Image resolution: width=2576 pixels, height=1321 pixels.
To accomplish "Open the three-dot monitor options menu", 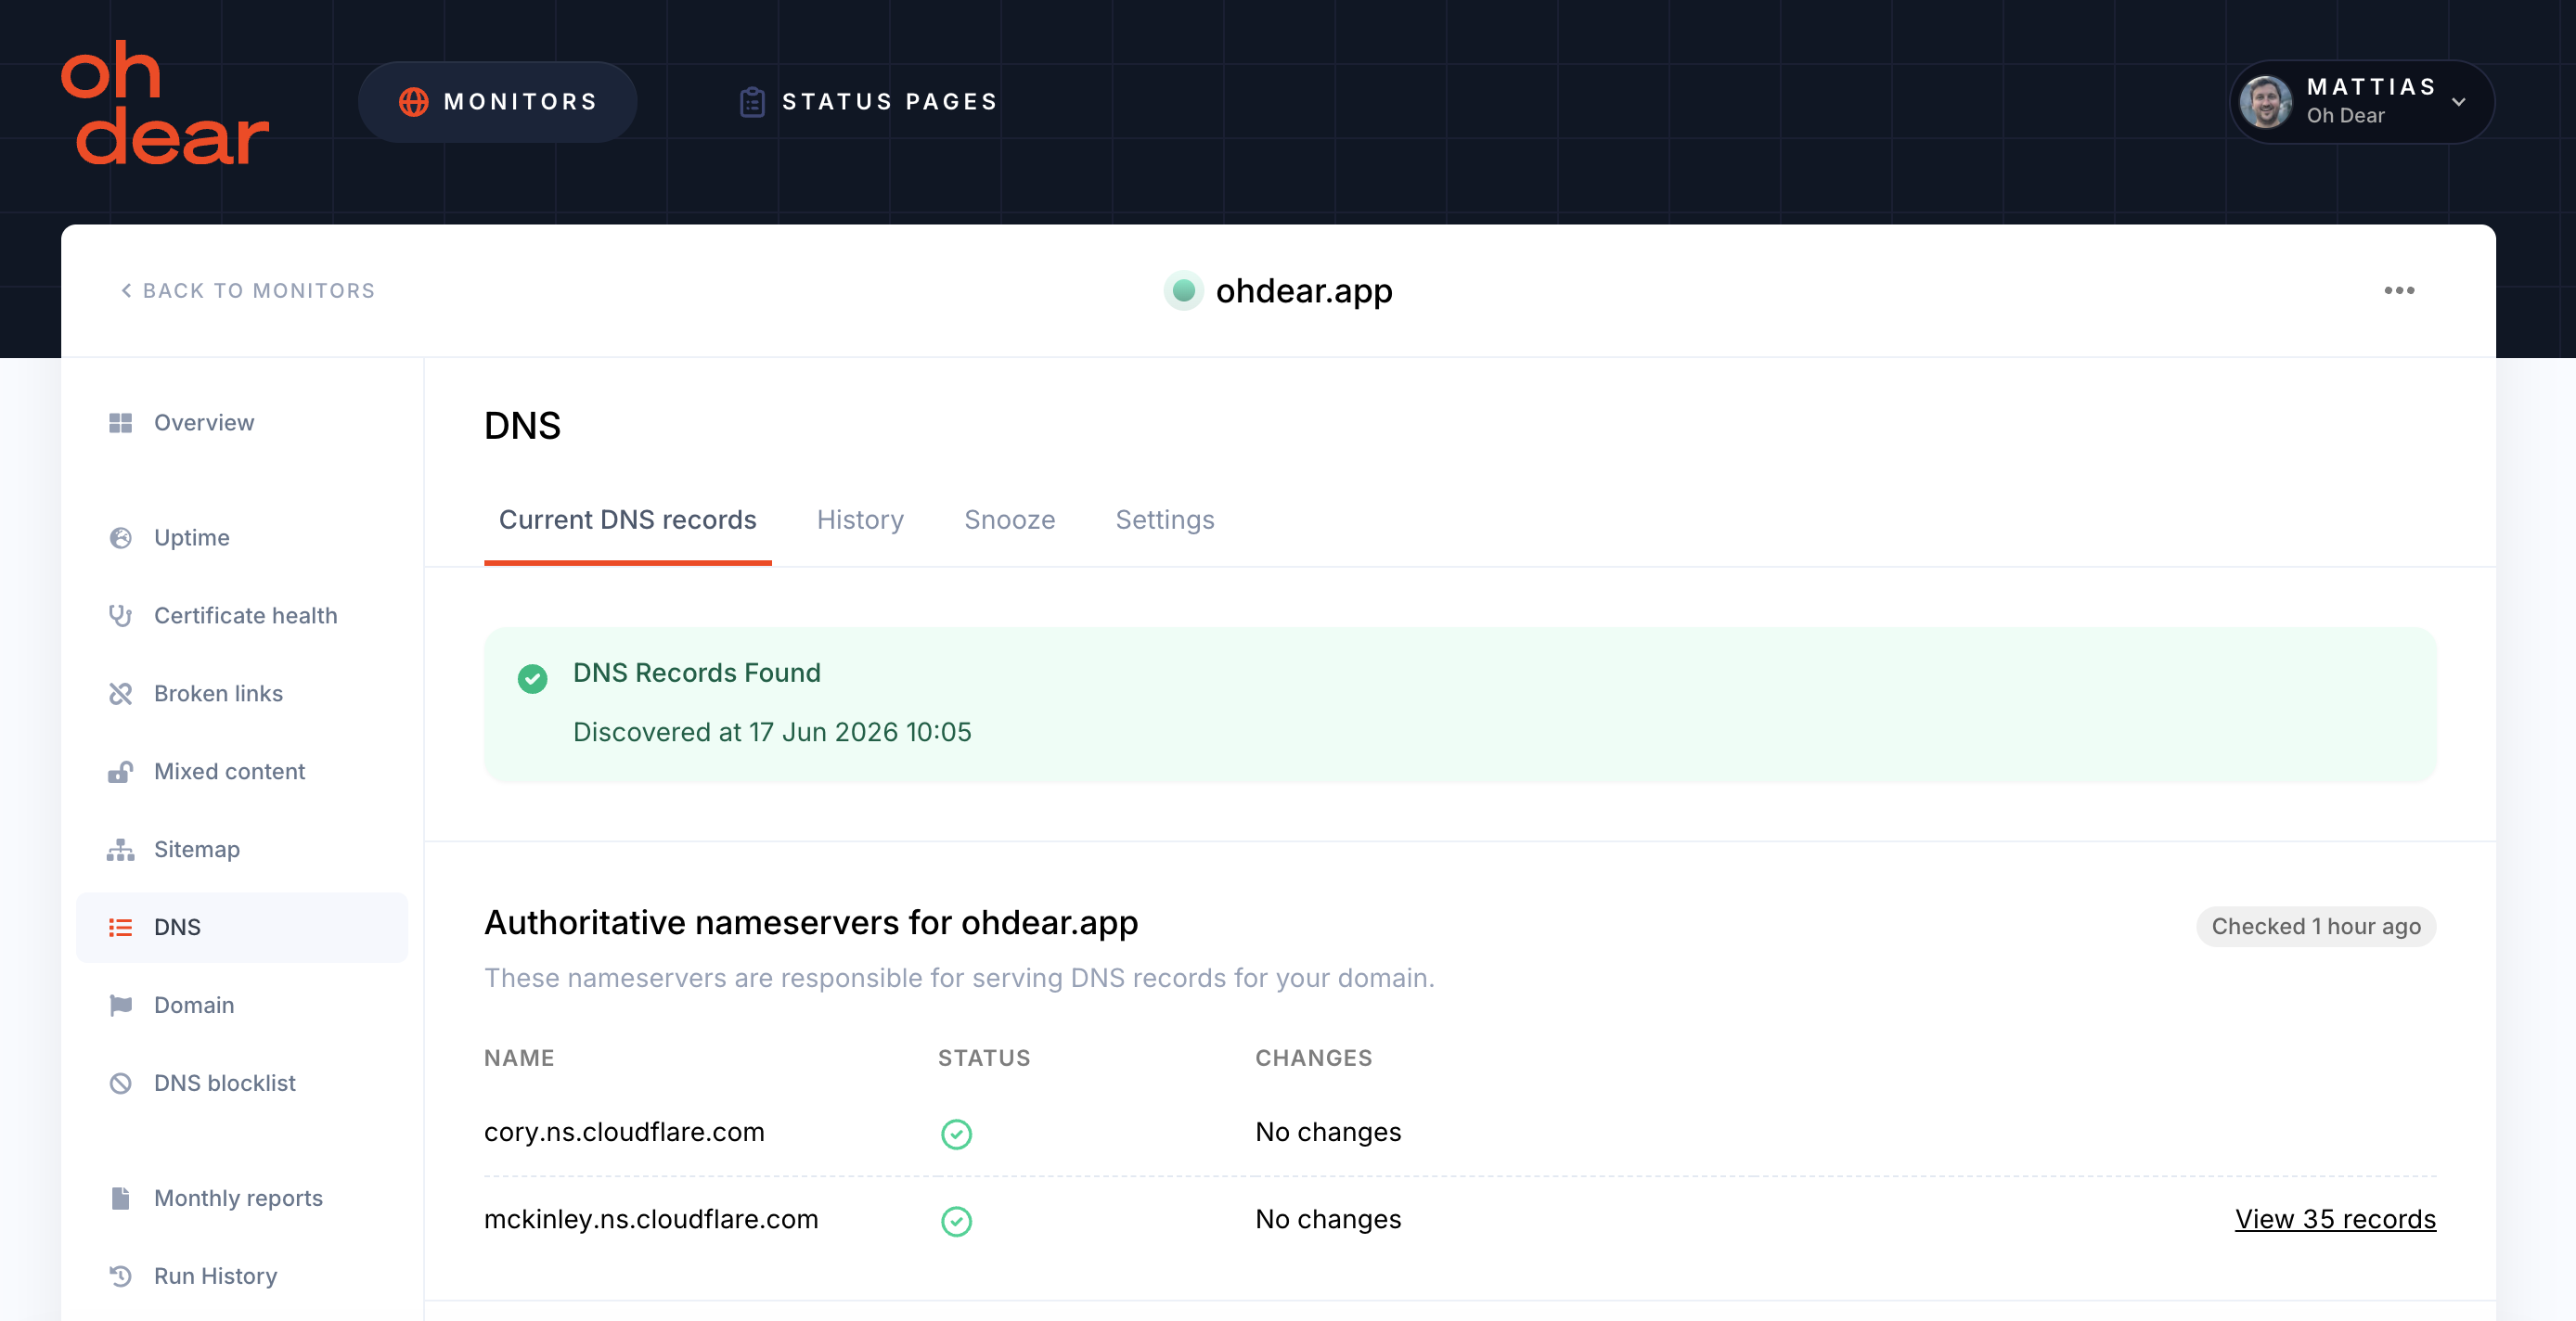I will pyautogui.click(x=2399, y=291).
